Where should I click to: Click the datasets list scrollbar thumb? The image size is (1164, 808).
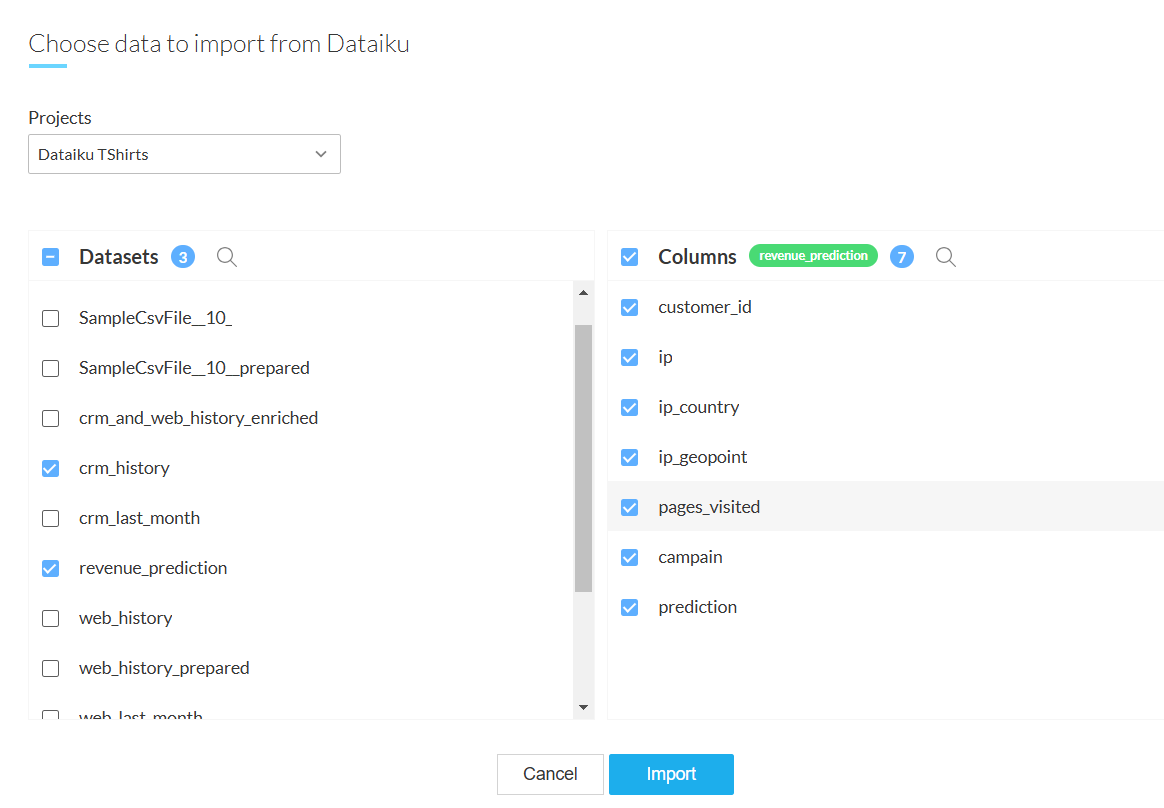tap(583, 458)
